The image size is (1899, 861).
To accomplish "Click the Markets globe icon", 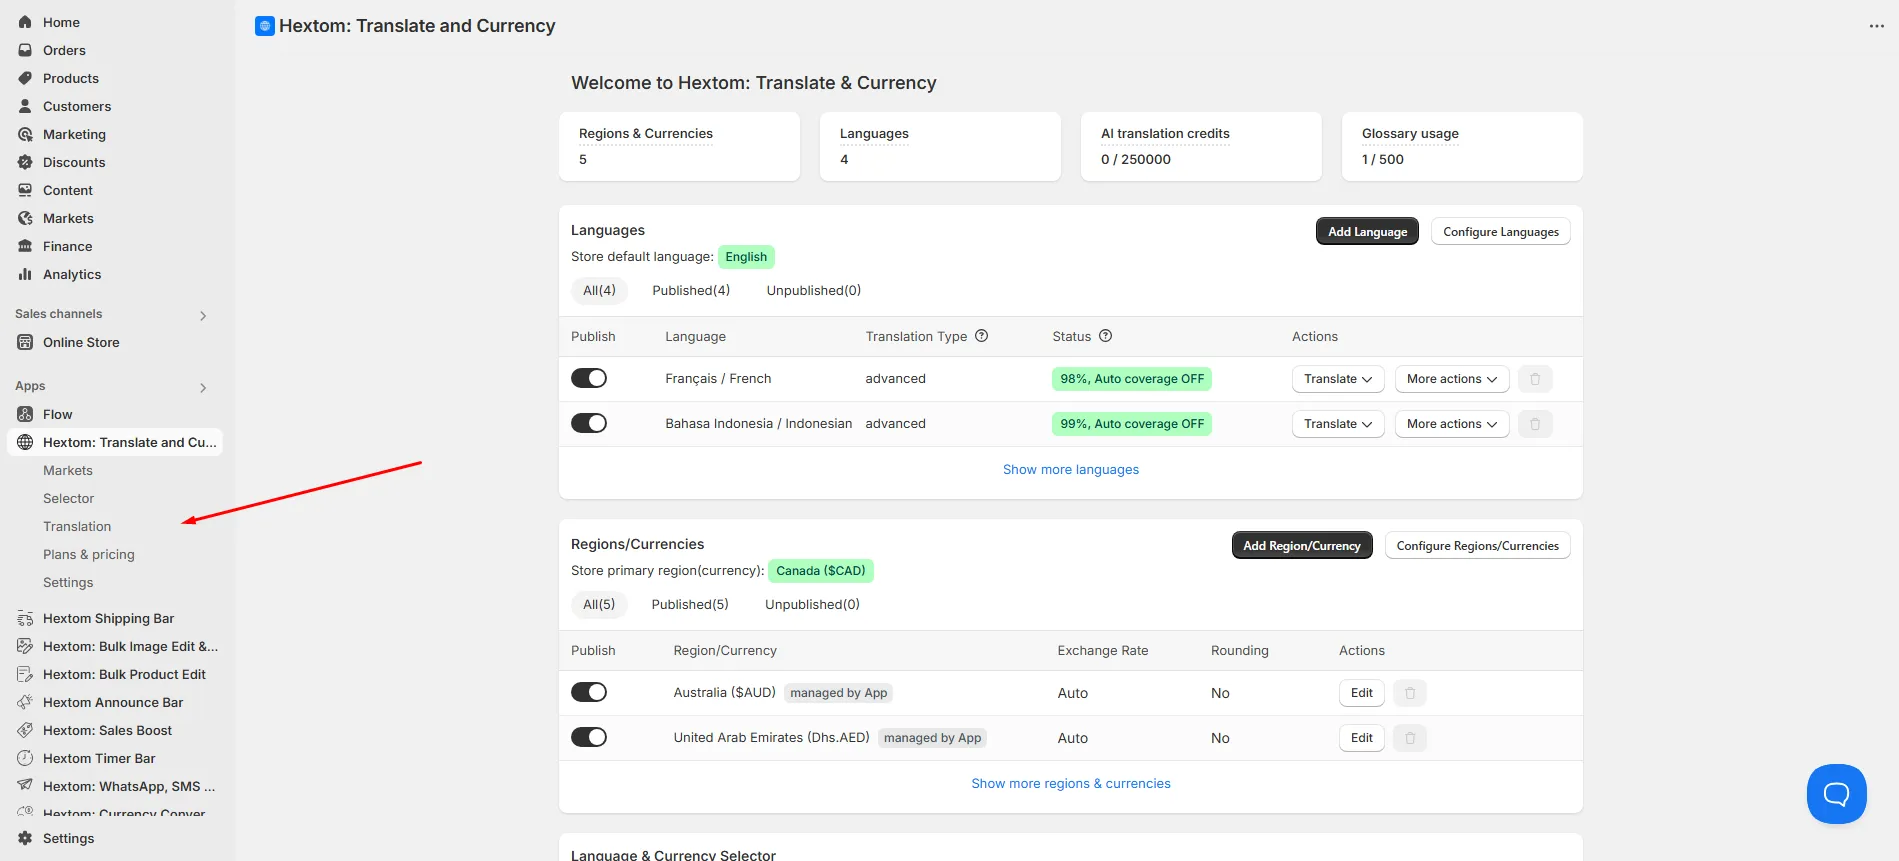I will coord(25,218).
